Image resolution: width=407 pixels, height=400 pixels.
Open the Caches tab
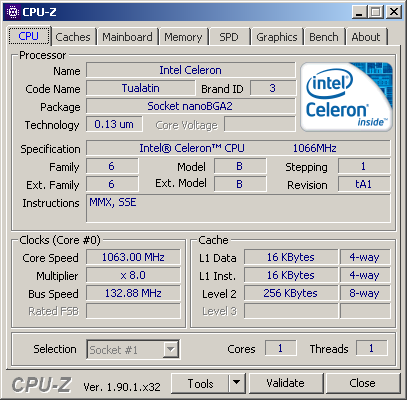[73, 37]
